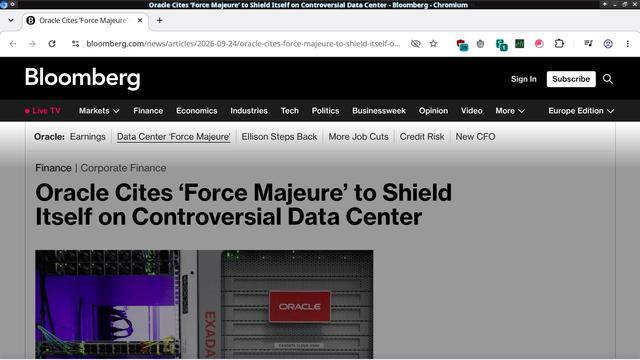Open site information icon beside URL
This screenshot has height=360, width=640.
click(x=75, y=44)
